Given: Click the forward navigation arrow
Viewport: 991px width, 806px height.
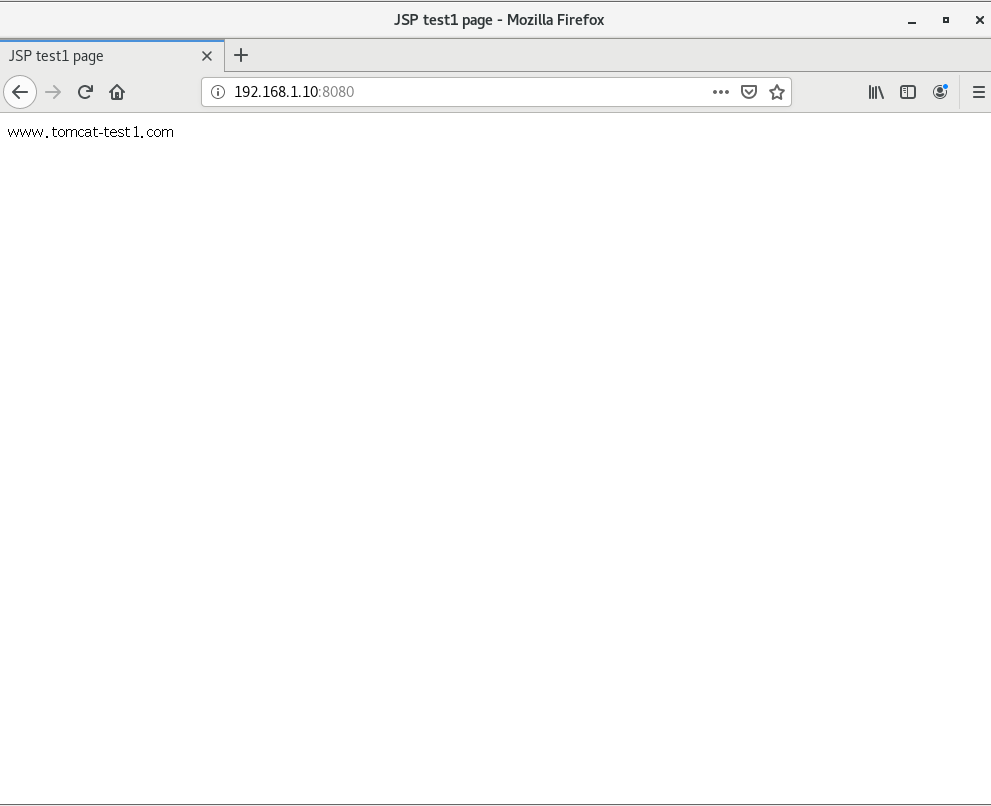Looking at the screenshot, I should 53,92.
